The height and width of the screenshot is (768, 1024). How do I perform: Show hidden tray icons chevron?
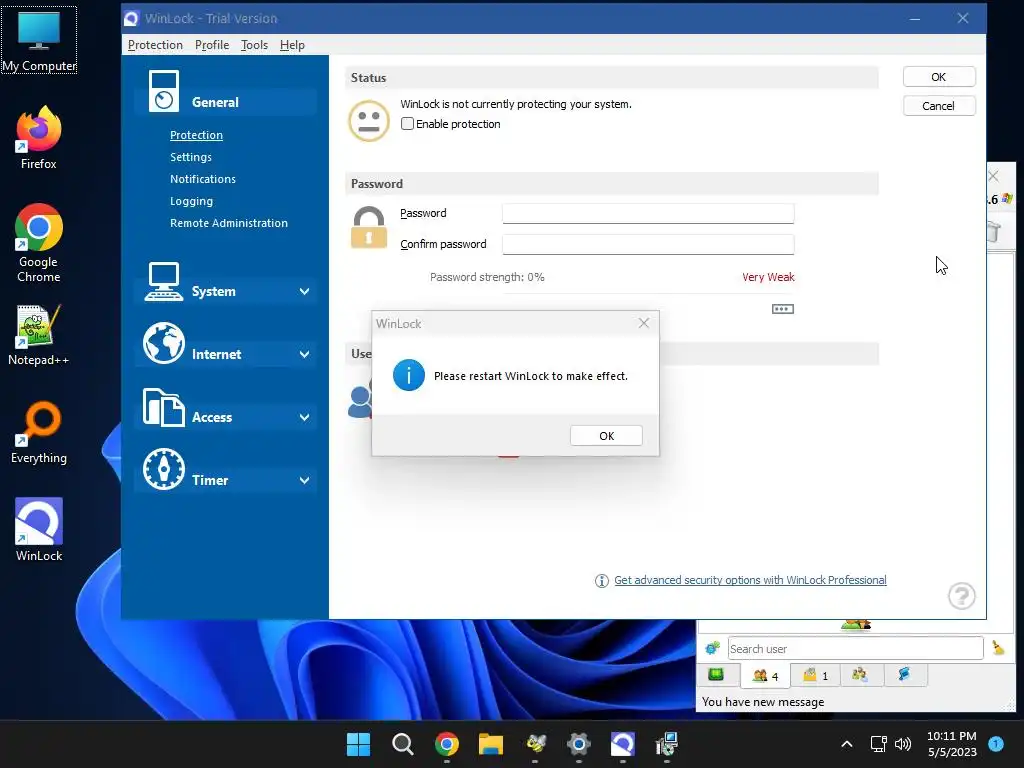click(846, 744)
